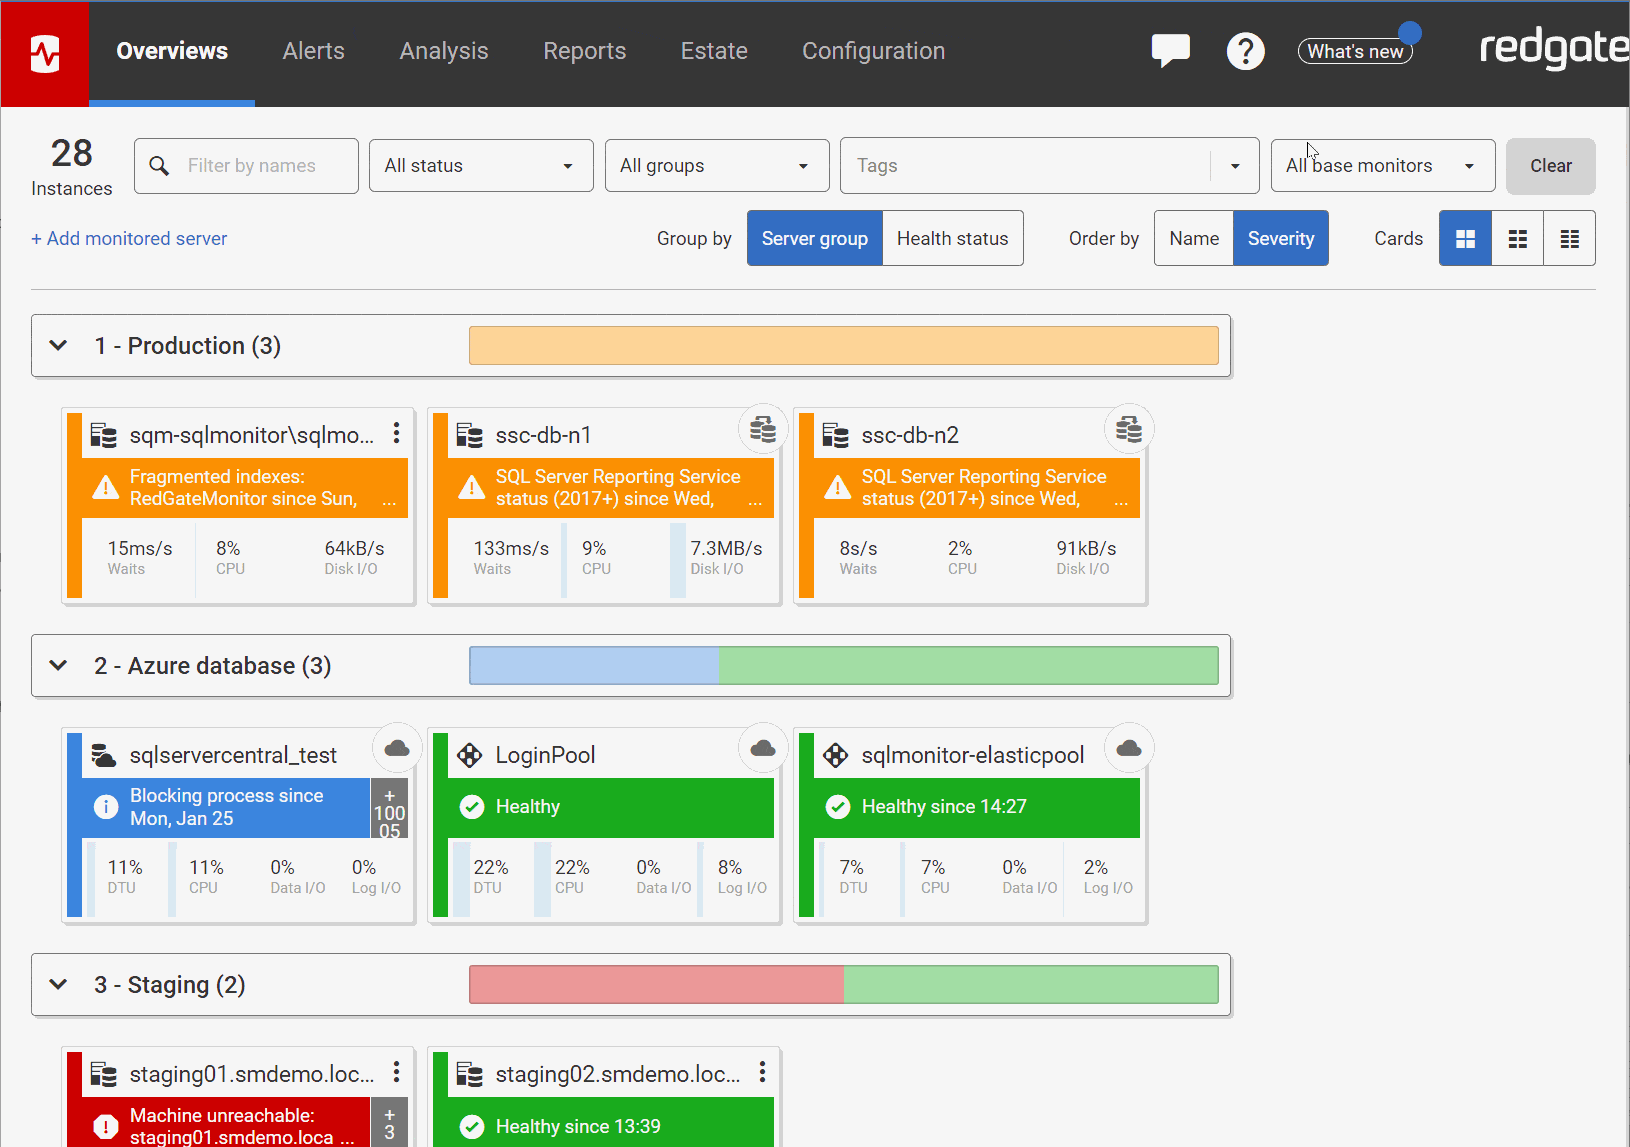Click the red error icon on Machine unreachable
The height and width of the screenshot is (1147, 1630).
pos(105,1127)
